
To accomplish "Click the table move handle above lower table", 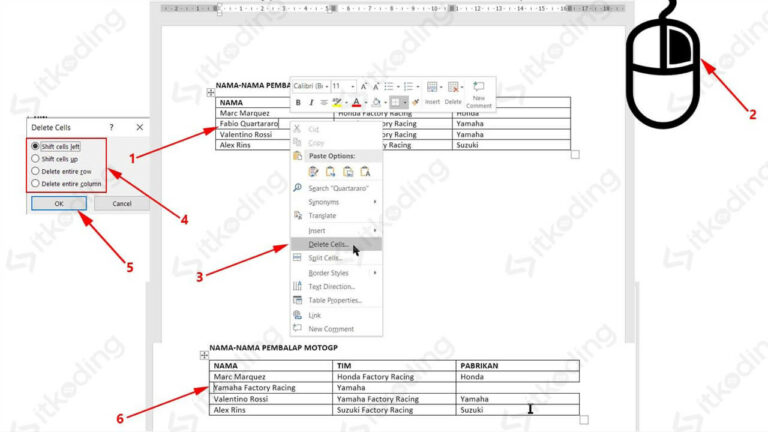I will pyautogui.click(x=204, y=355).
